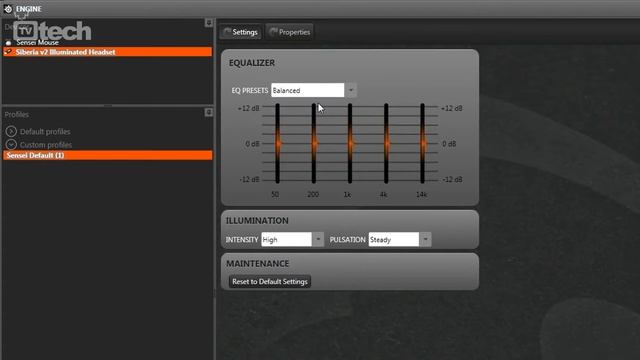Open the Intensity dropdown arrow
Screen dimensions: 640x360
tap(318, 239)
